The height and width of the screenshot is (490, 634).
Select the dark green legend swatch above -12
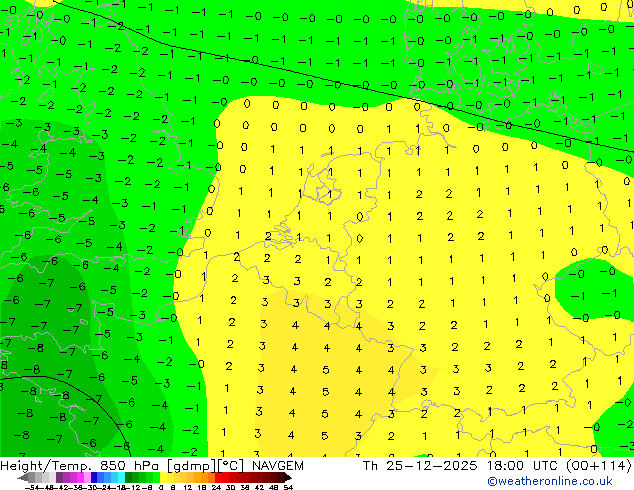pyautogui.click(x=128, y=477)
